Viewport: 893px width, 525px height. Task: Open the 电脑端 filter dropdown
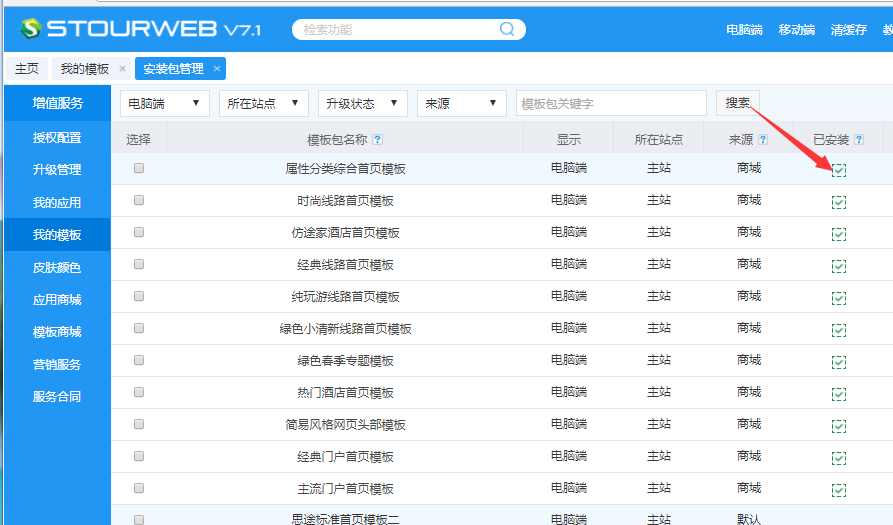click(x=165, y=103)
